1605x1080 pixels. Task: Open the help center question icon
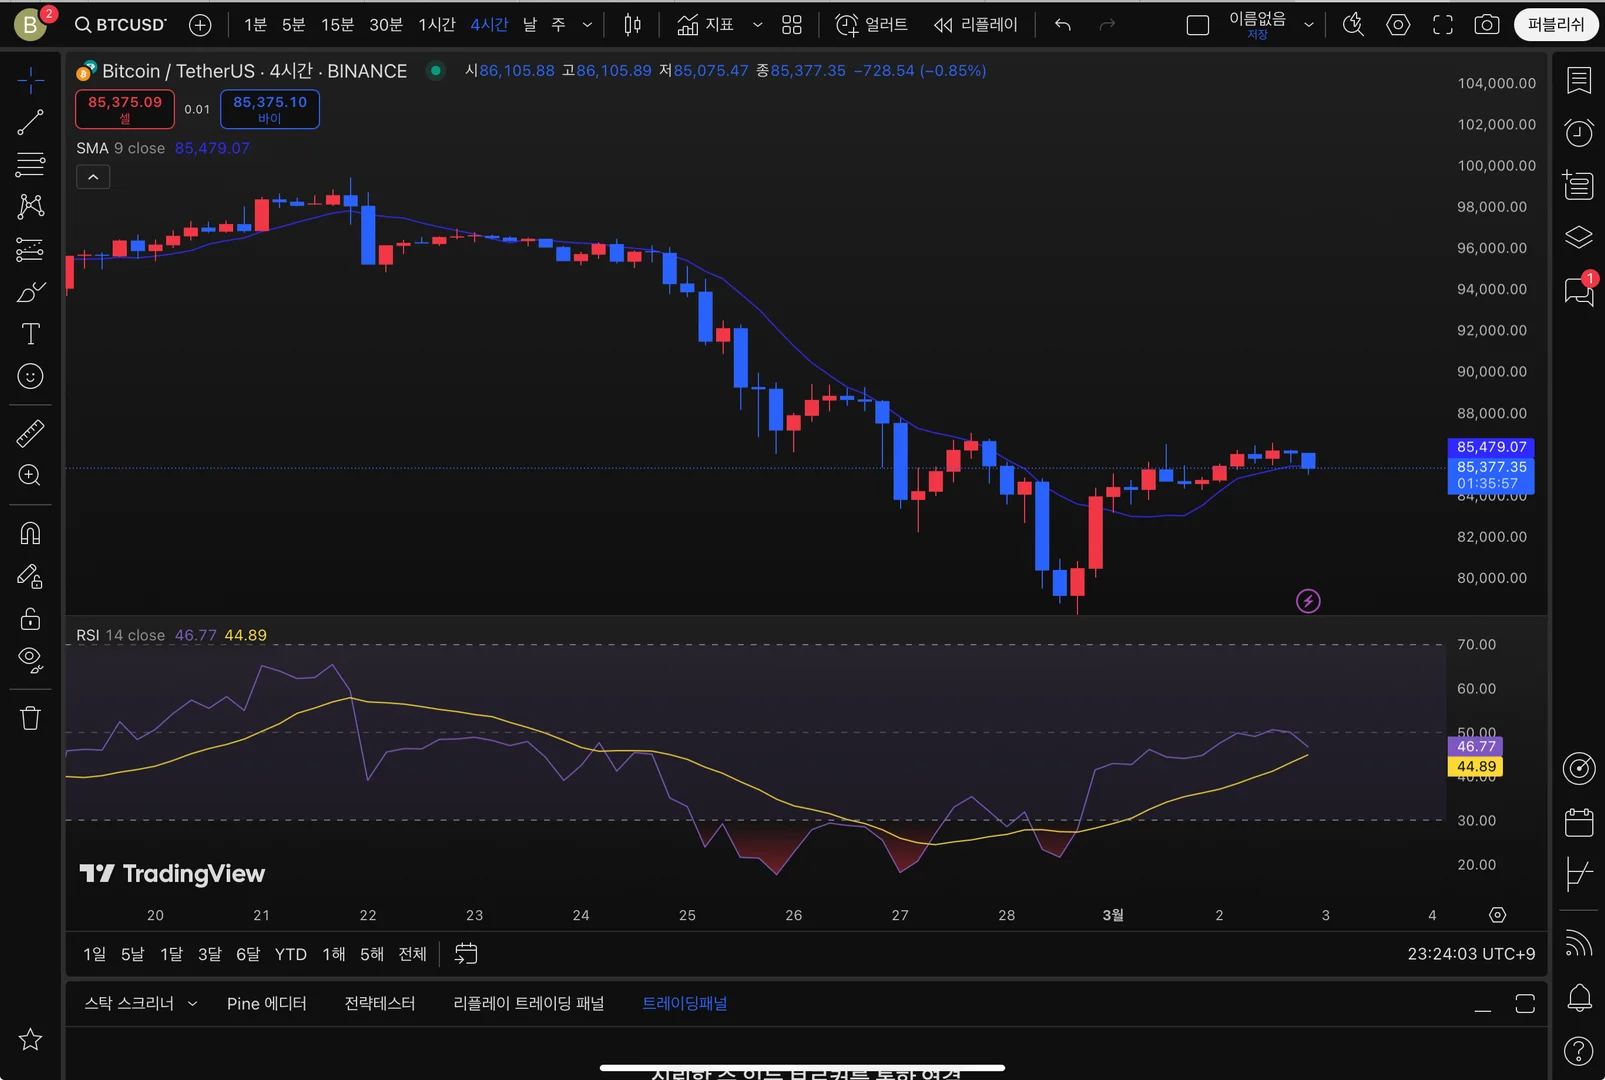(1579, 1051)
